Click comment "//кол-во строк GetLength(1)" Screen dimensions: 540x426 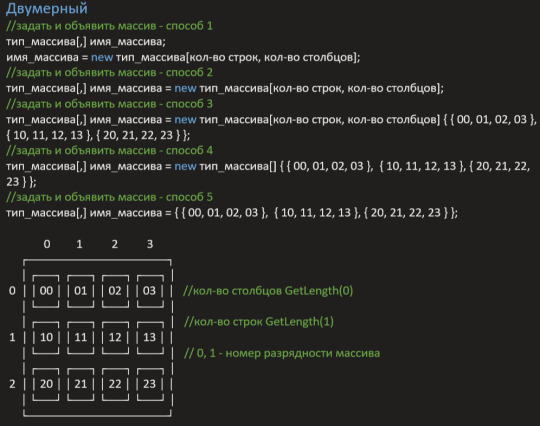point(259,322)
